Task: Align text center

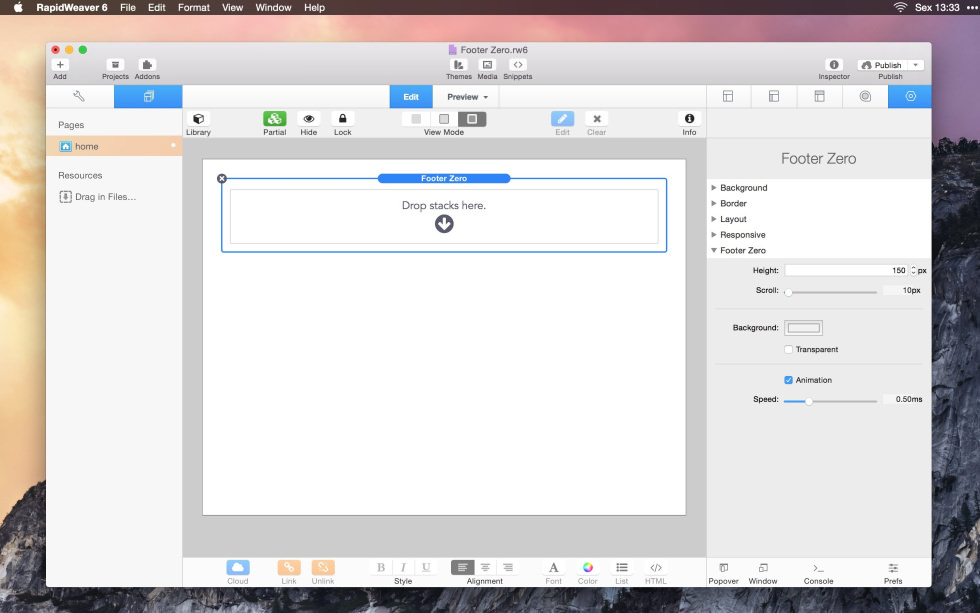Action: (485, 567)
